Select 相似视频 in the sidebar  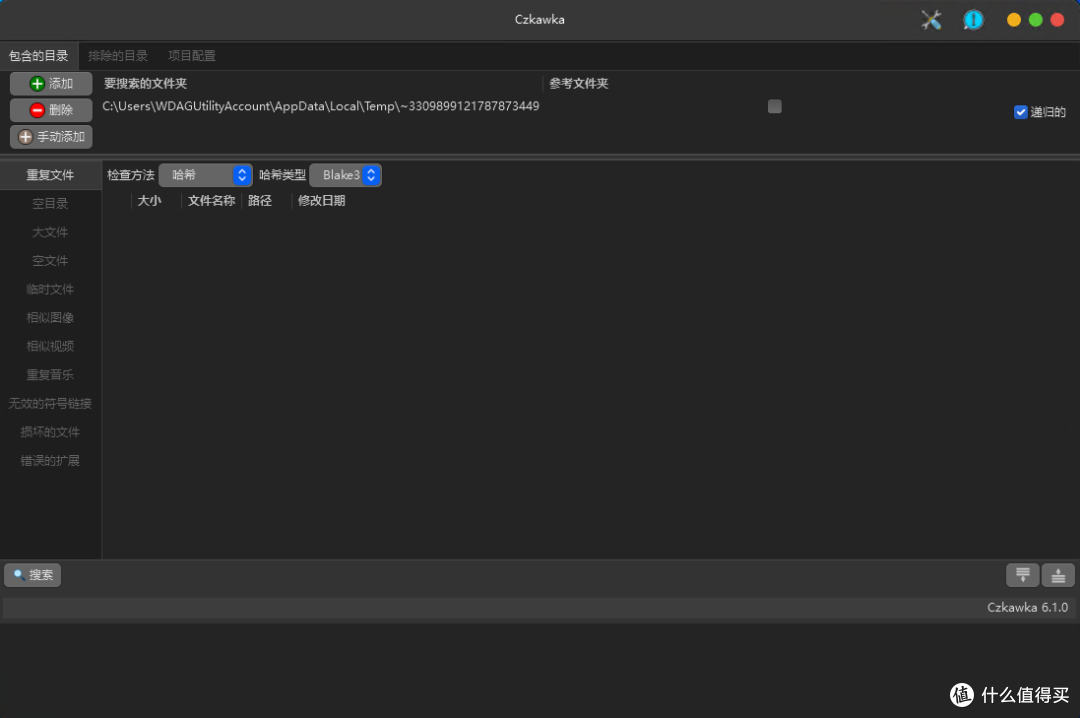tap(50, 346)
